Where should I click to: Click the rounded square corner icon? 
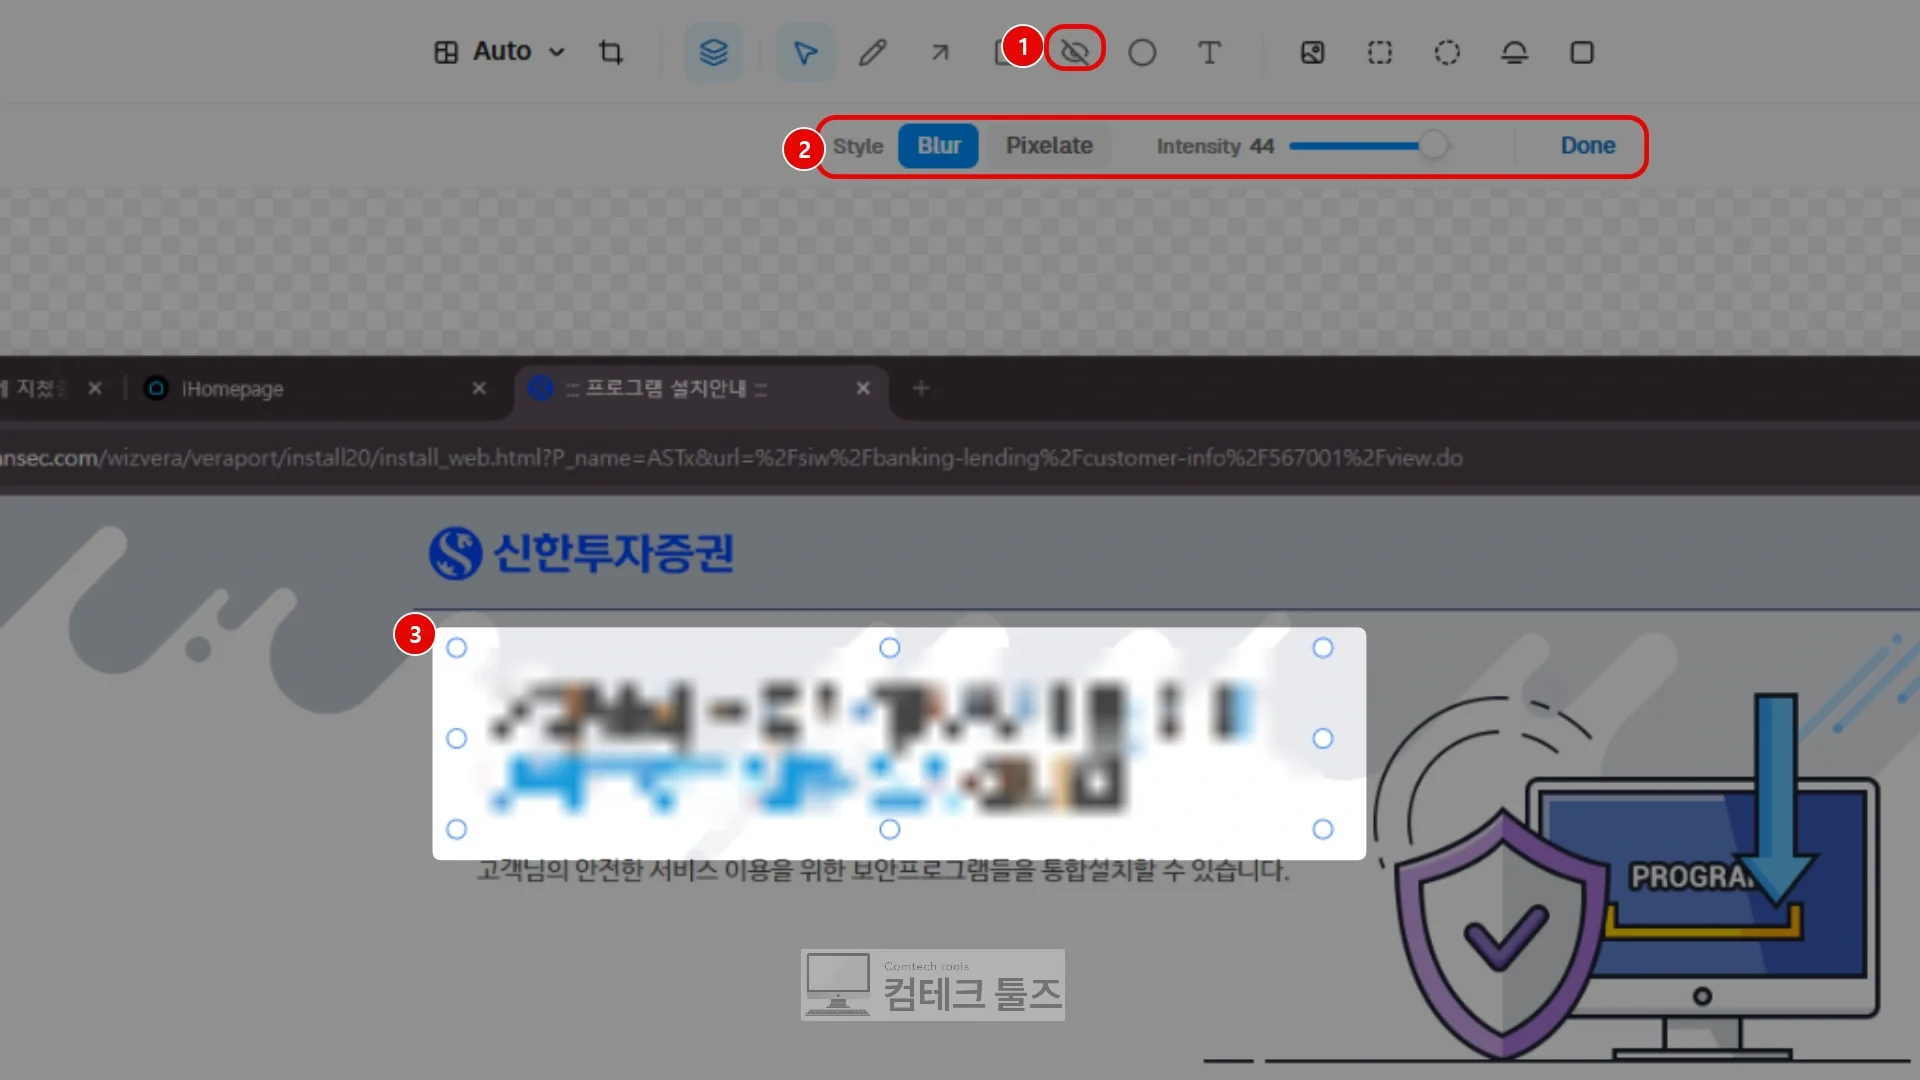click(1582, 52)
